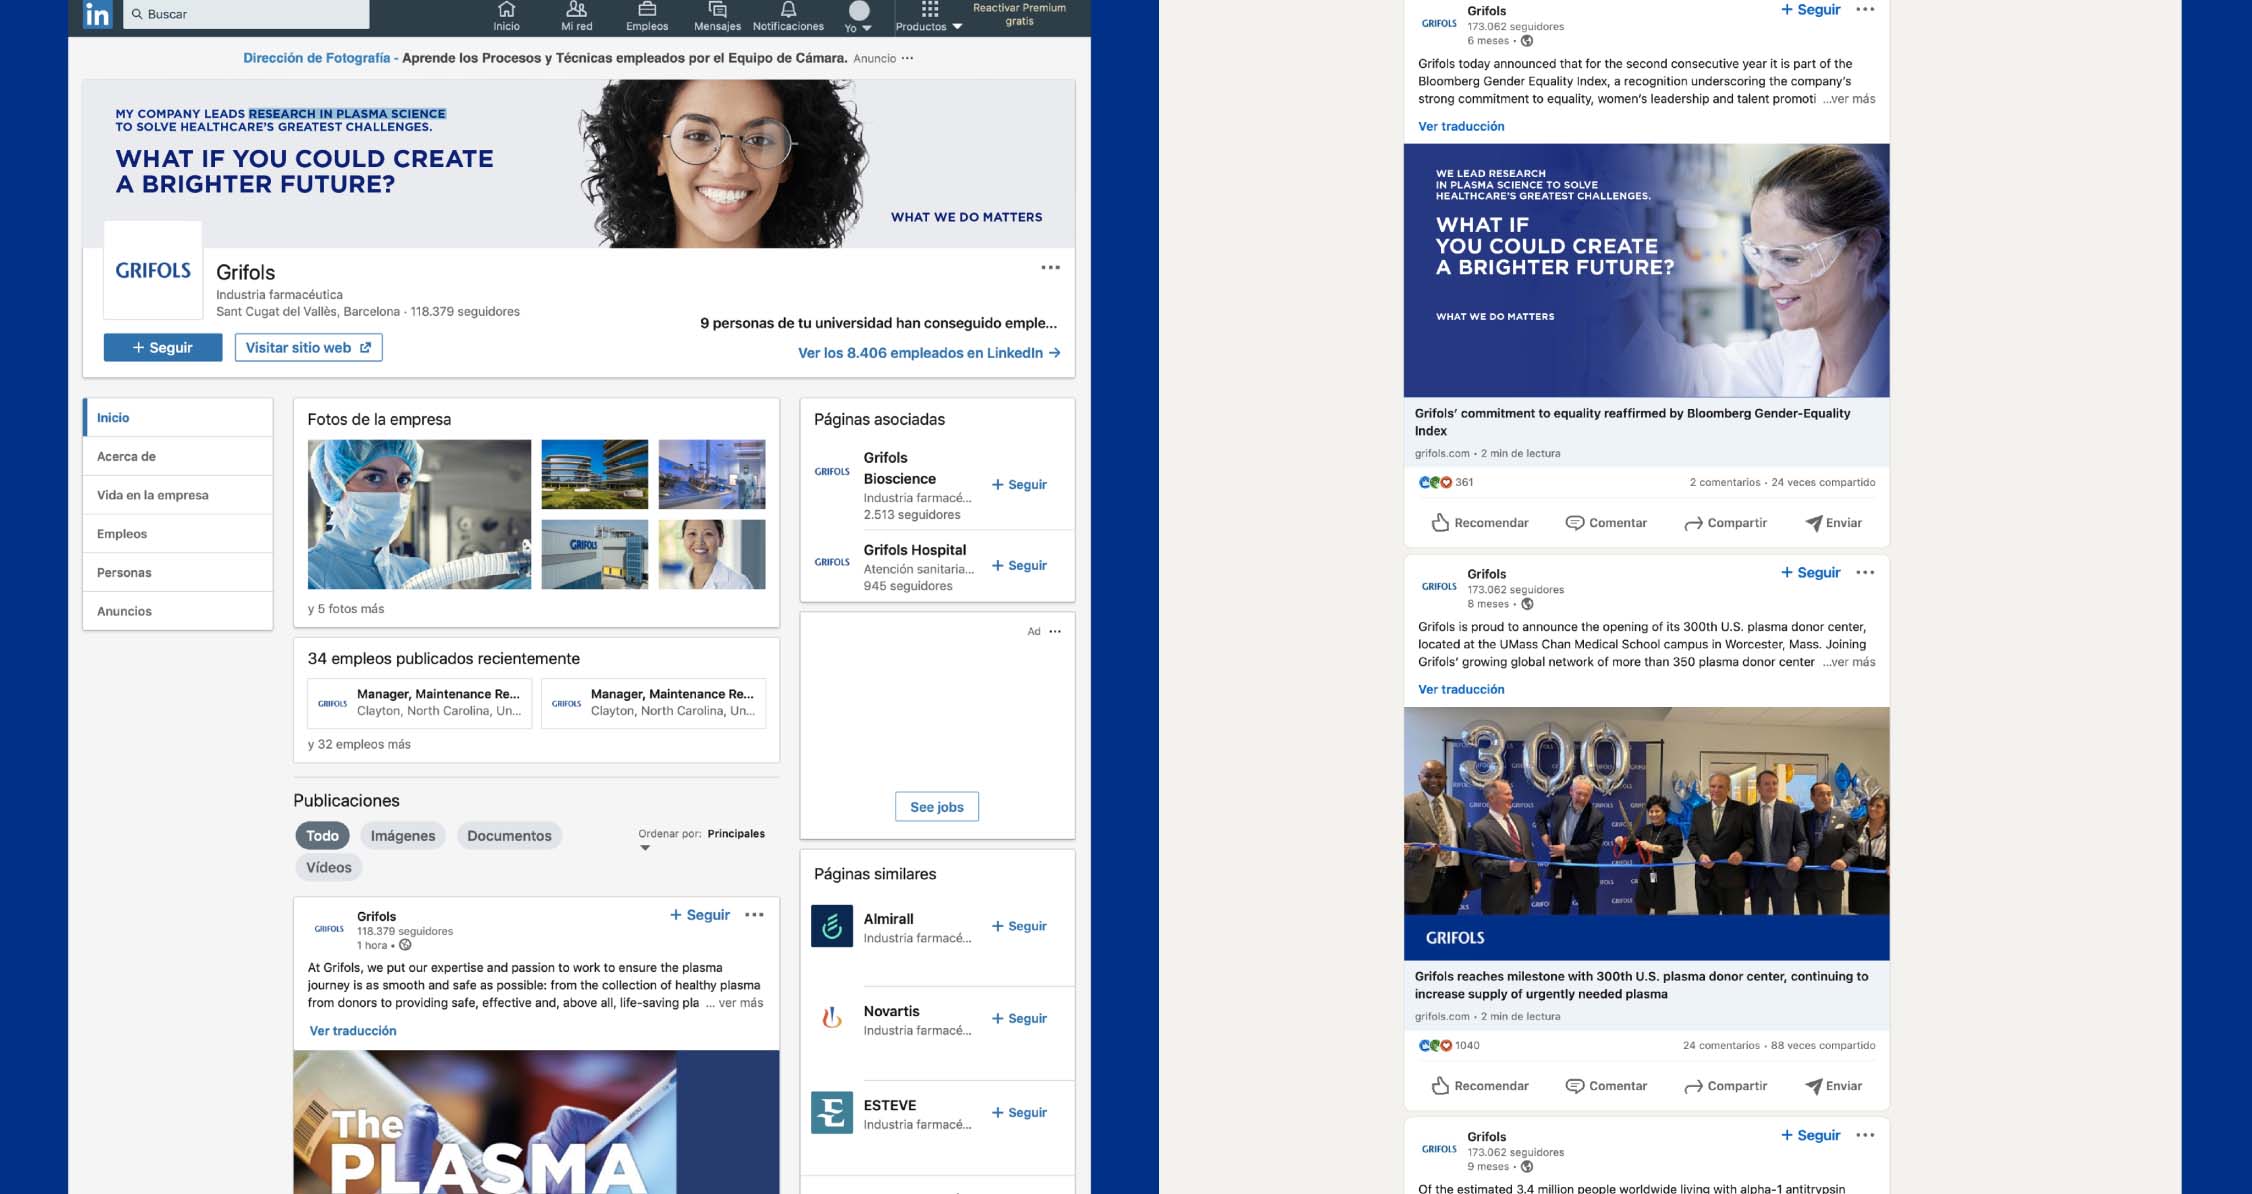Follow Grifols Bioscience page

click(x=1019, y=484)
